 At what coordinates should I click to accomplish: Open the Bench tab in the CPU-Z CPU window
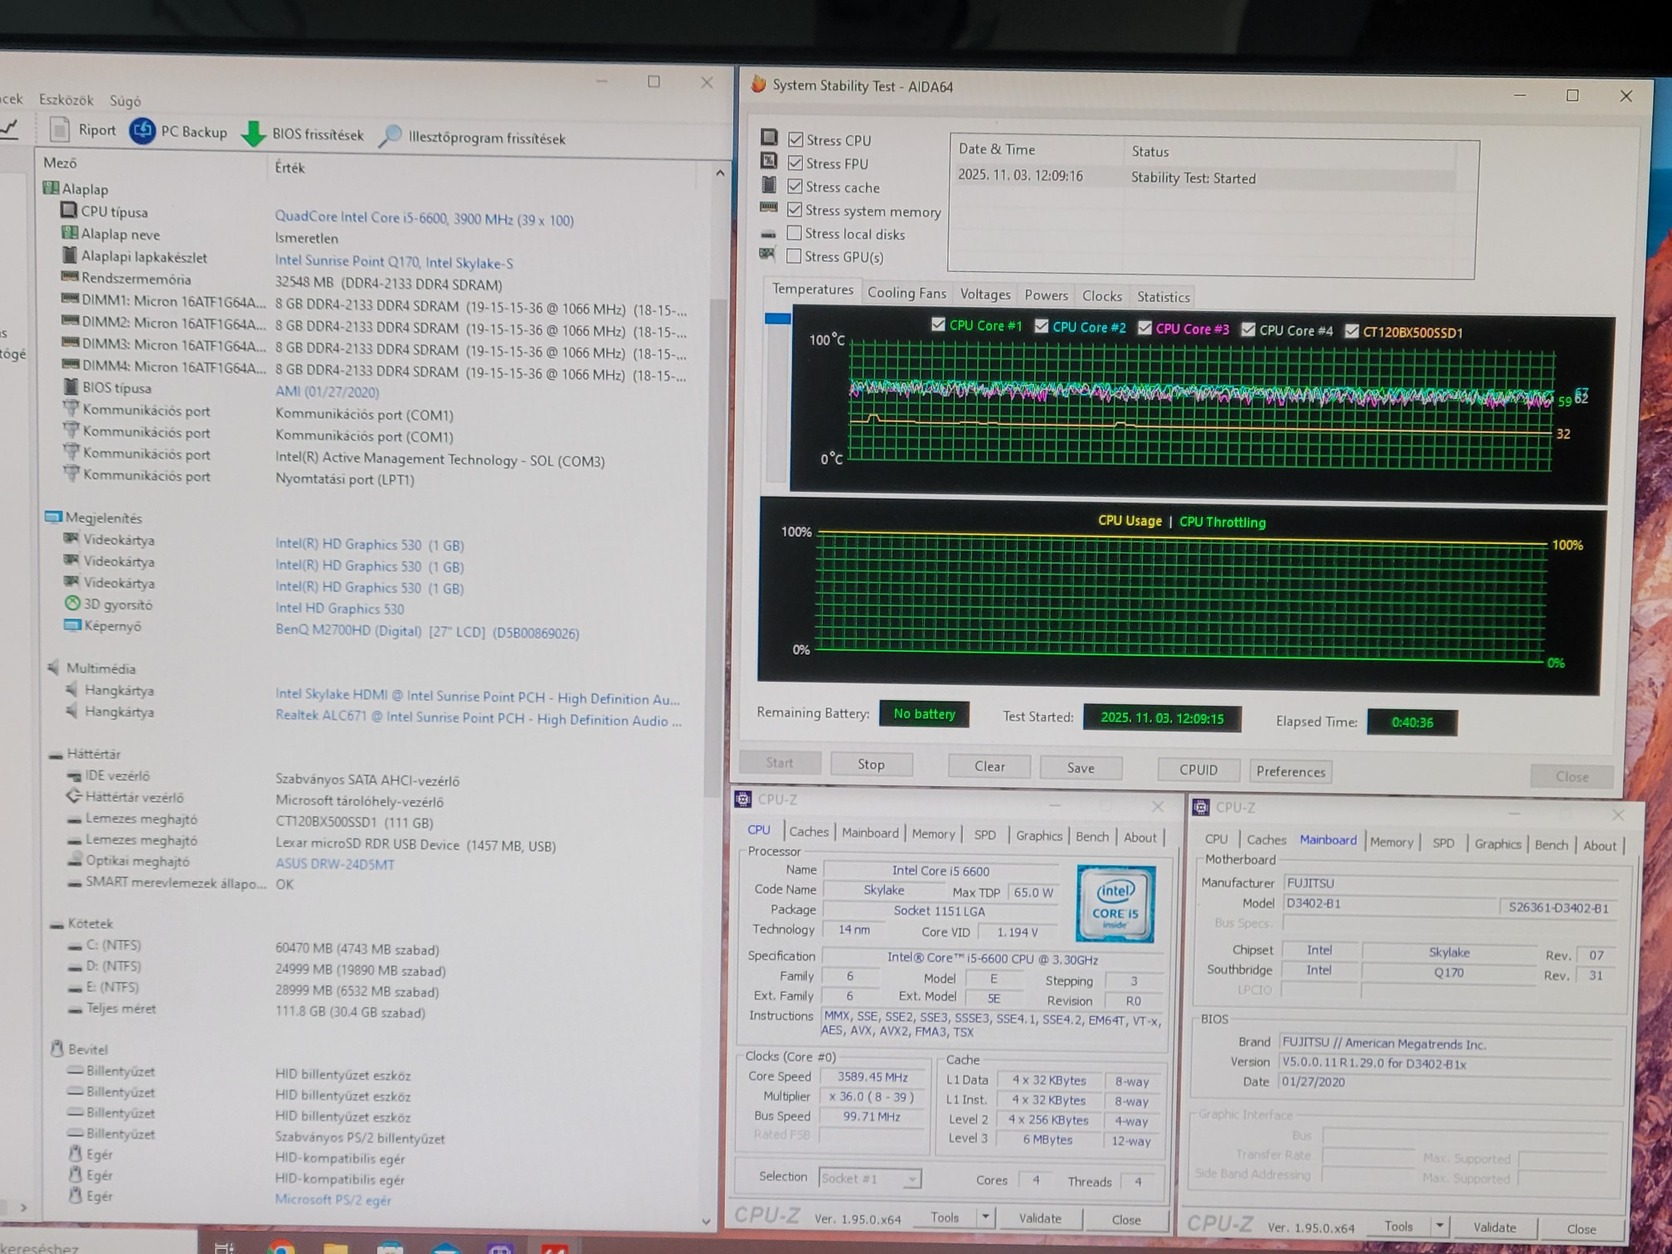1092,837
